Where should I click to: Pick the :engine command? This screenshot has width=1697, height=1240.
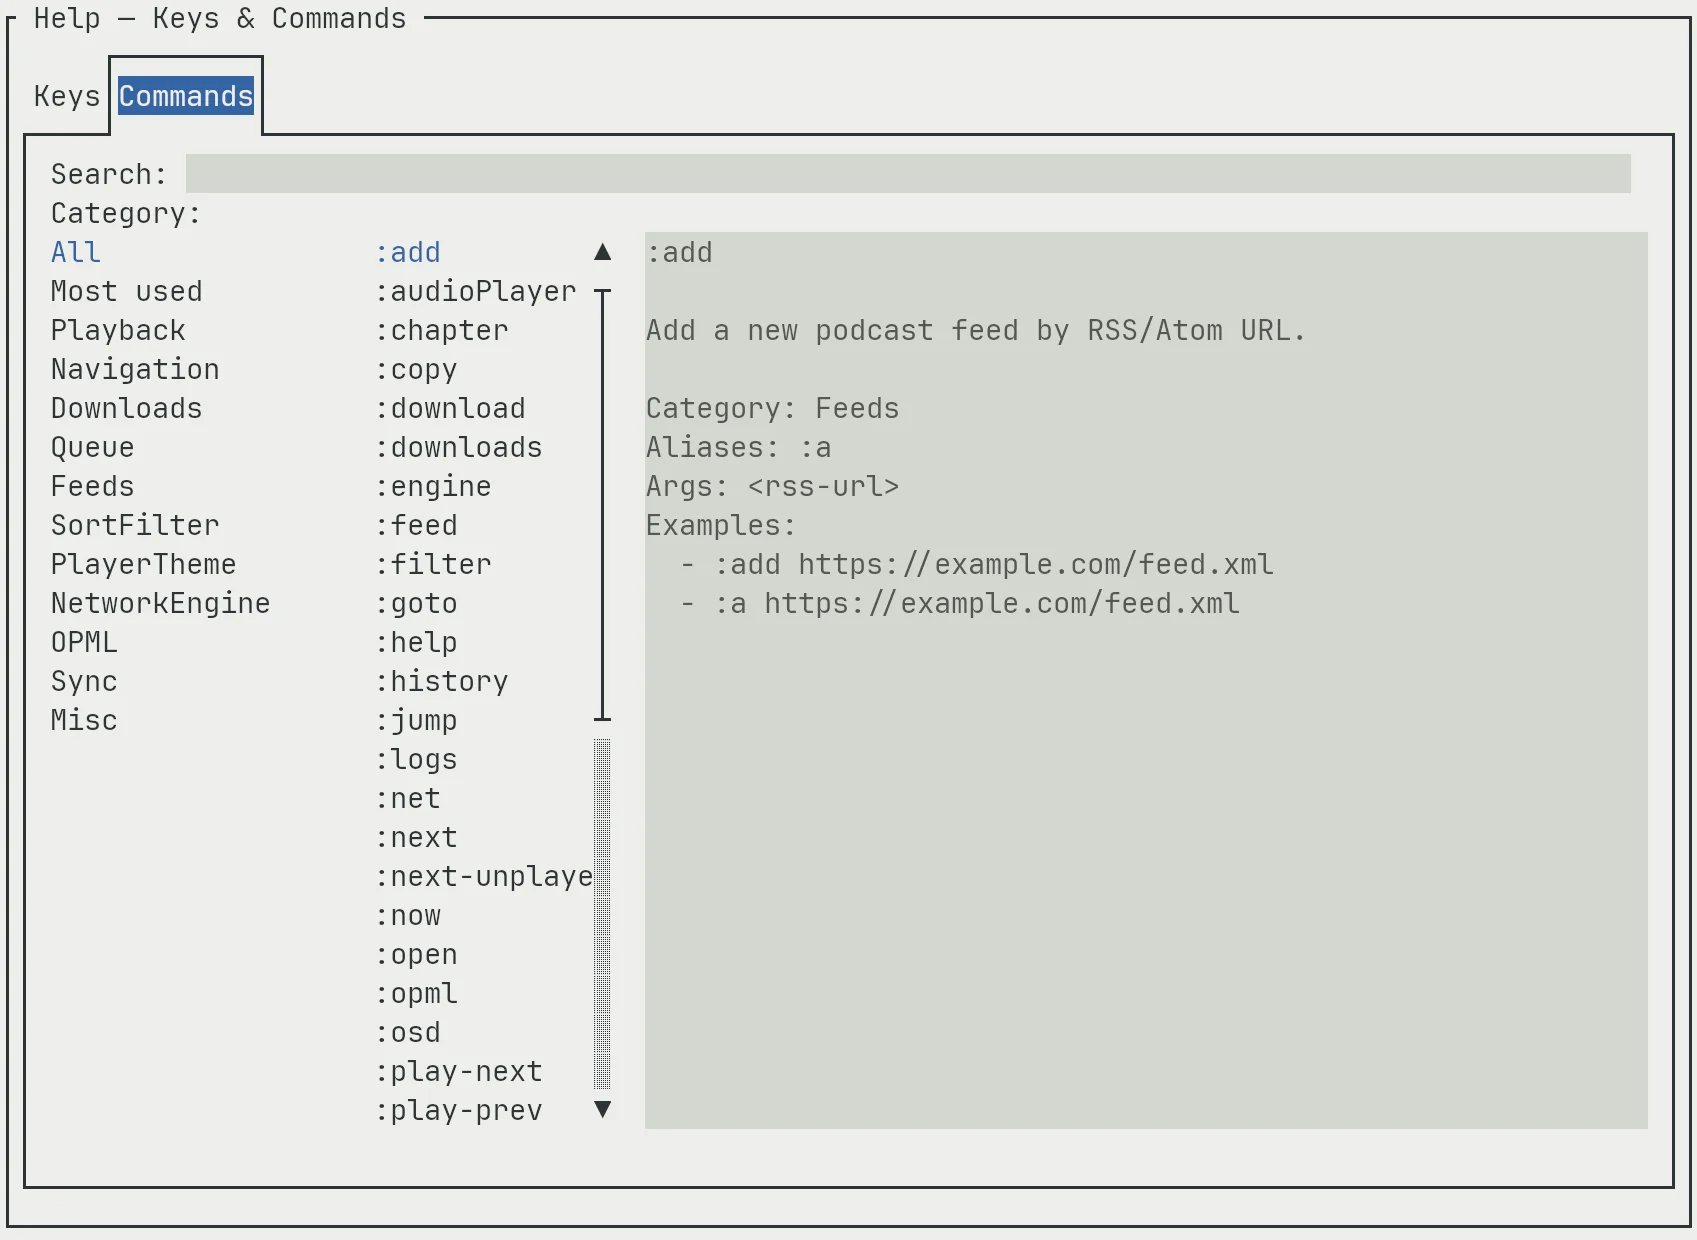point(433,486)
